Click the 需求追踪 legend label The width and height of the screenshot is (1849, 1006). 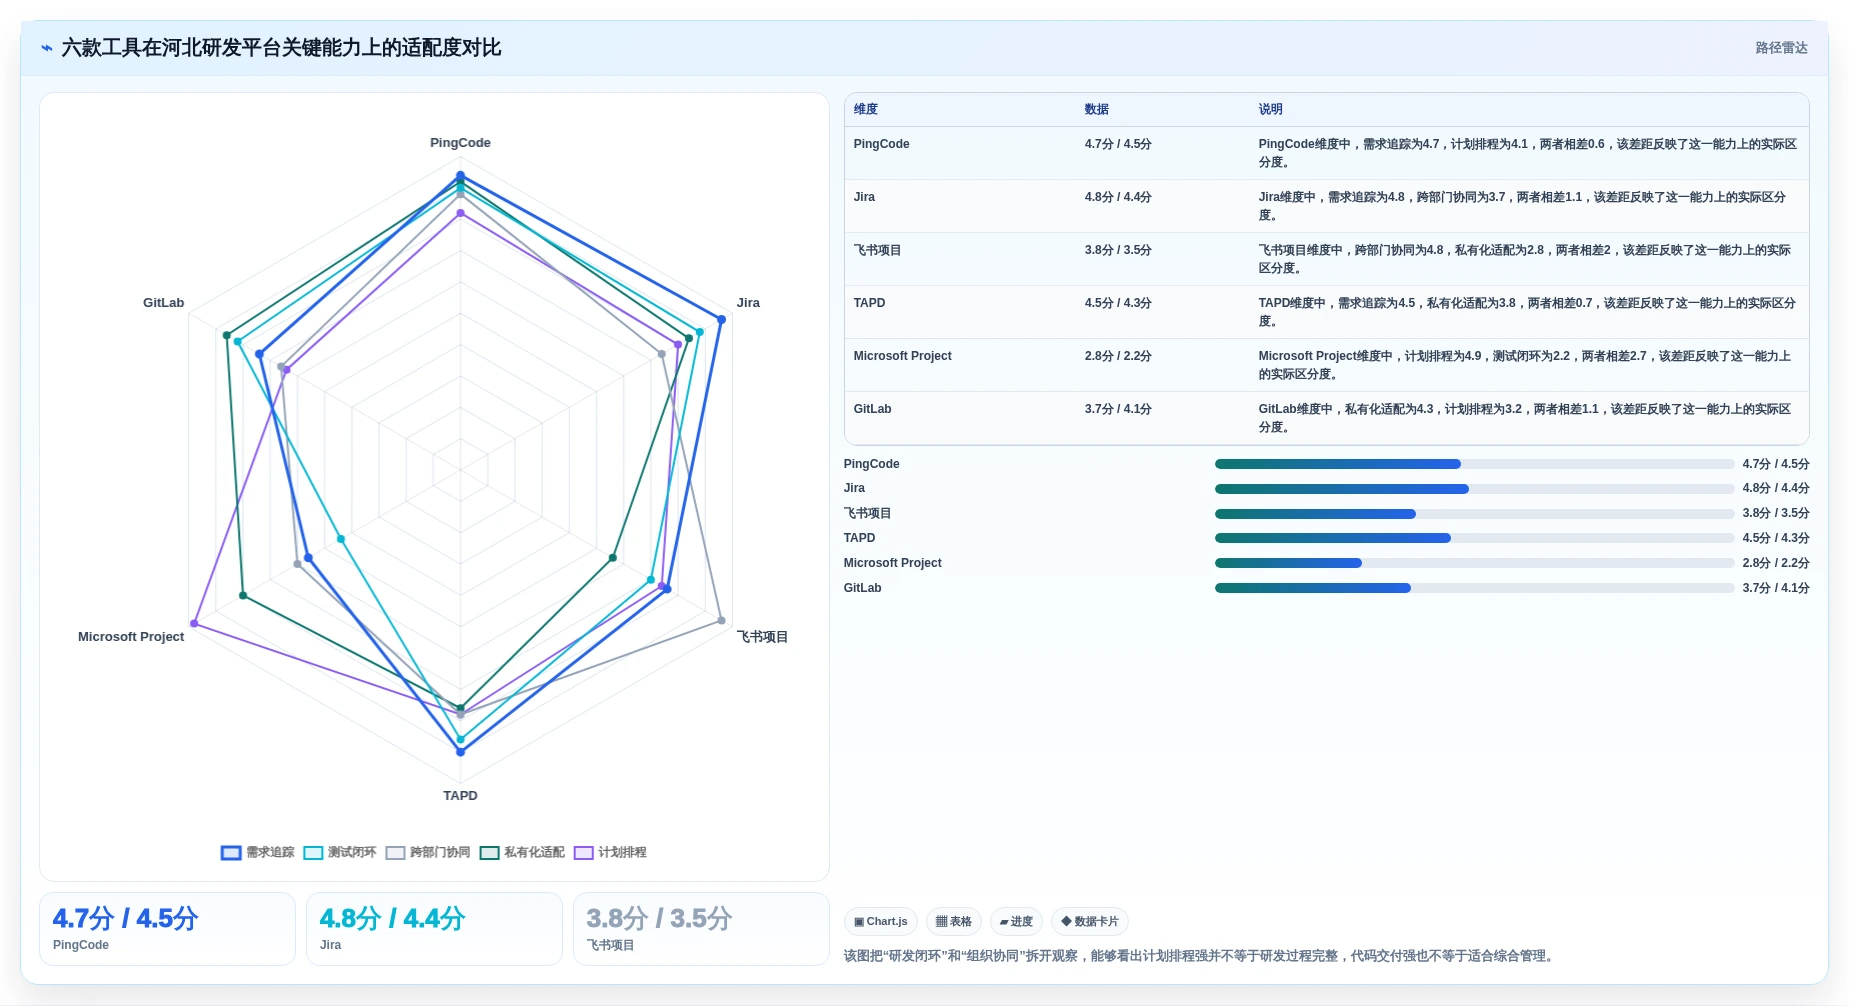click(x=270, y=853)
